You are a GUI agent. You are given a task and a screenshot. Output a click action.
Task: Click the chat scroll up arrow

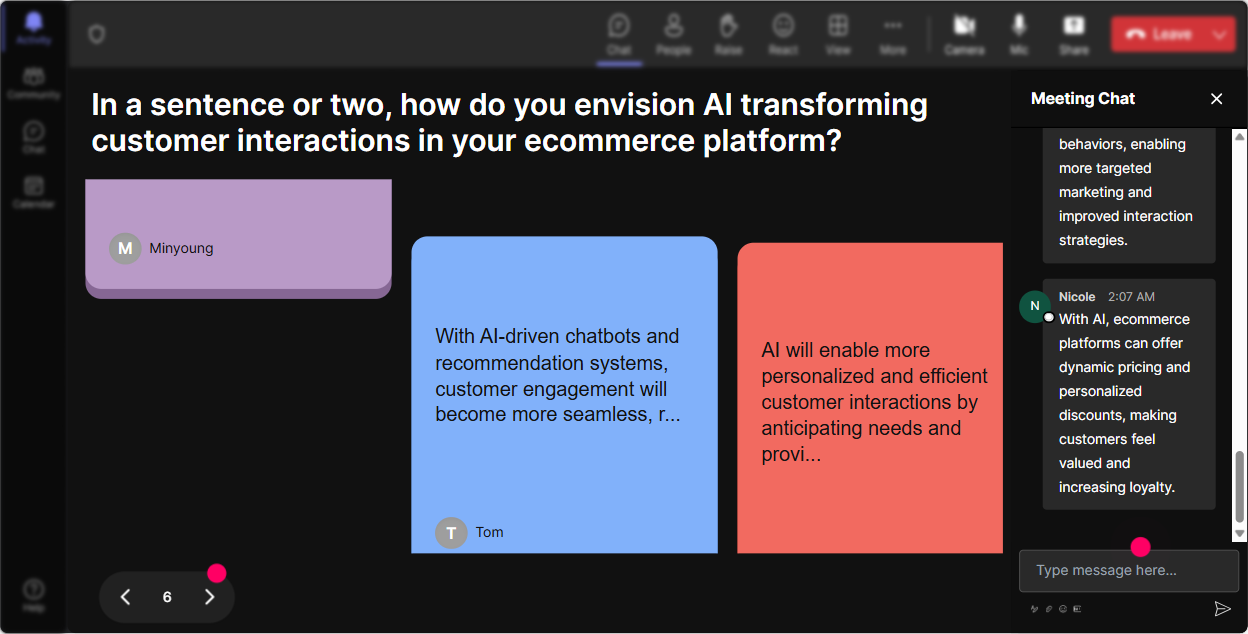[1240, 135]
